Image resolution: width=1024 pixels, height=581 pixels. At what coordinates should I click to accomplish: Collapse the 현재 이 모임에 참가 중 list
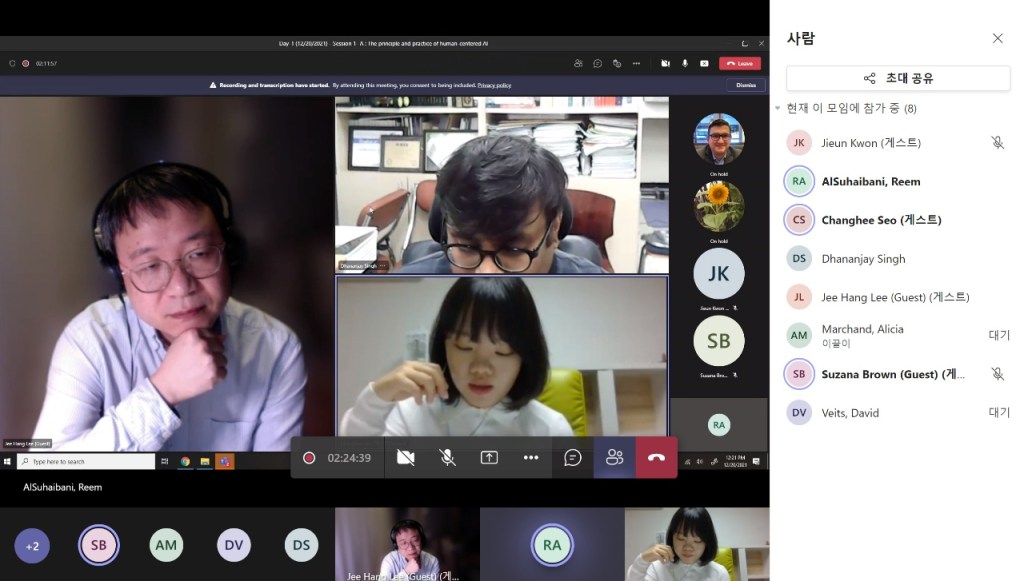pyautogui.click(x=778, y=108)
